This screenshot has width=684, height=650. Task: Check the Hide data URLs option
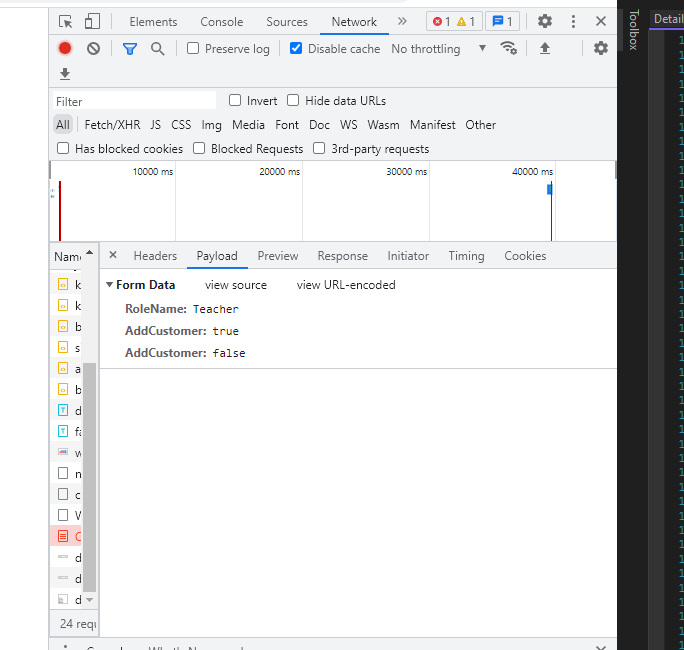pos(293,100)
